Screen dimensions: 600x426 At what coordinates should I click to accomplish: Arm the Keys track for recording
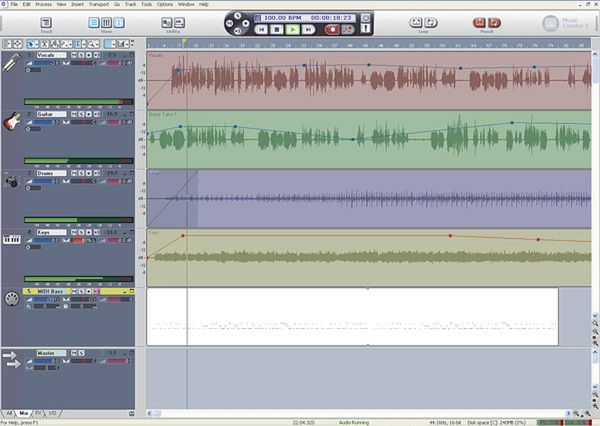point(89,232)
